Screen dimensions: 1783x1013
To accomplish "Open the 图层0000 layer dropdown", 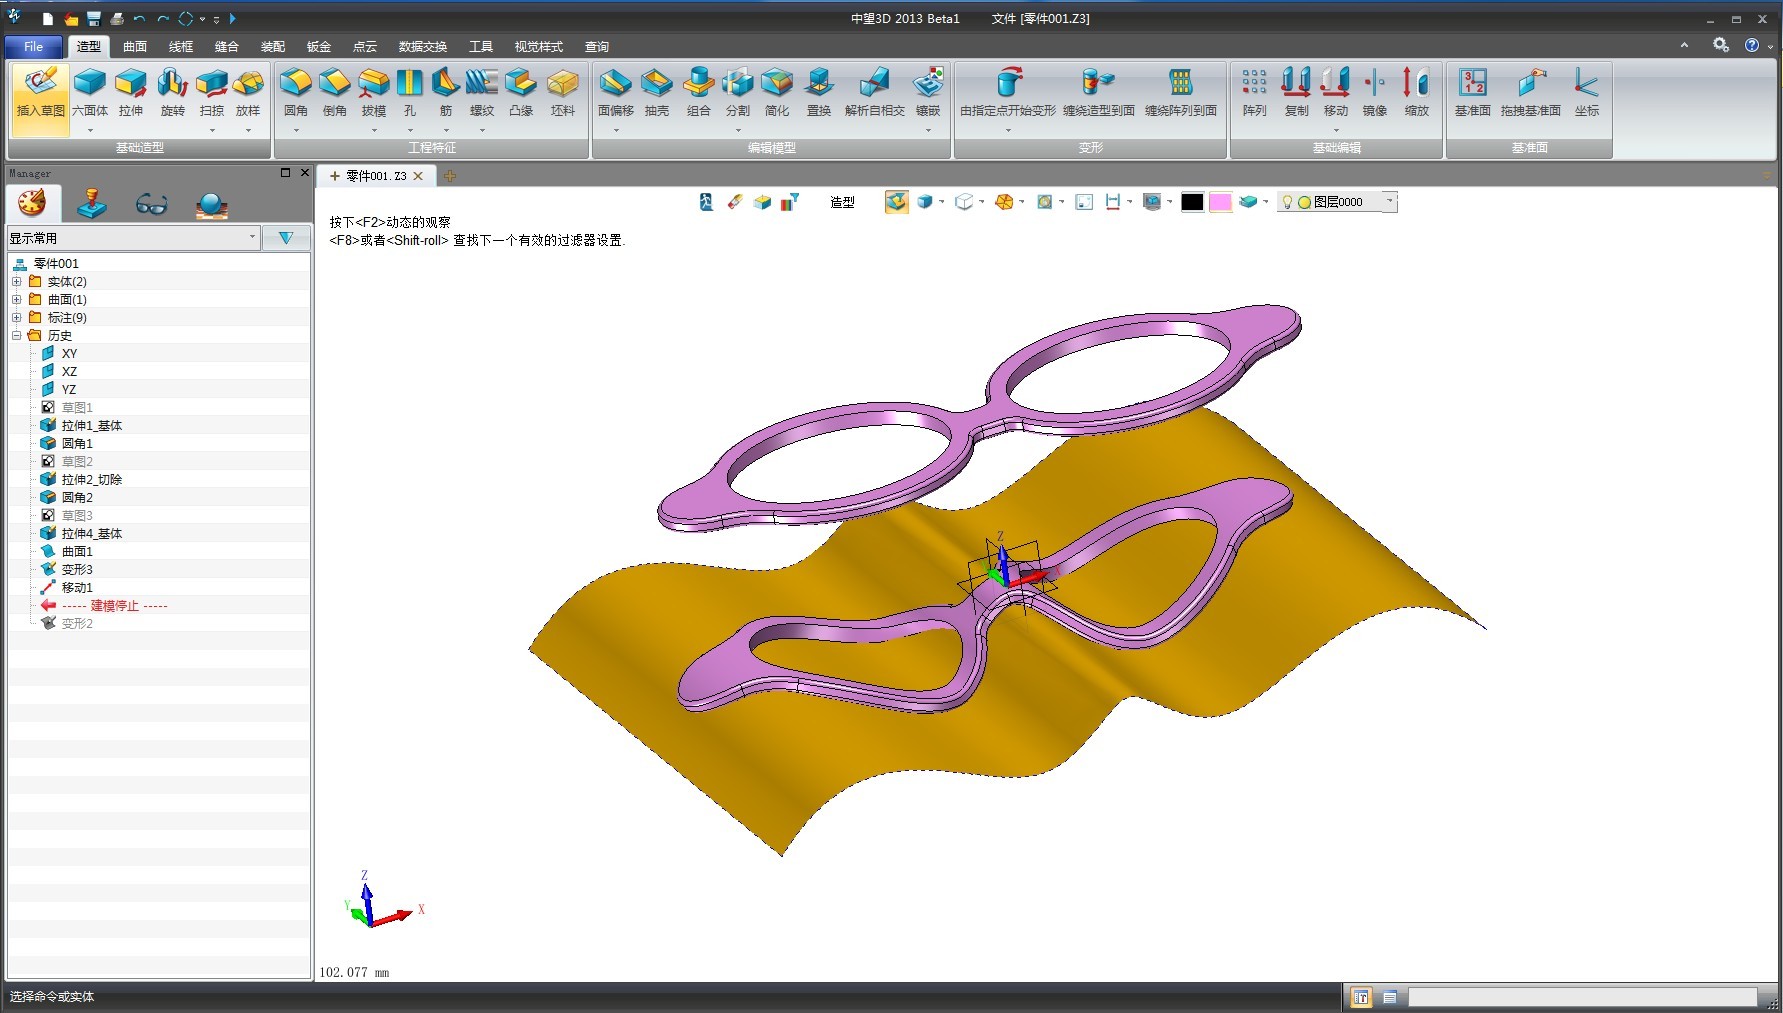I will [x=1389, y=202].
